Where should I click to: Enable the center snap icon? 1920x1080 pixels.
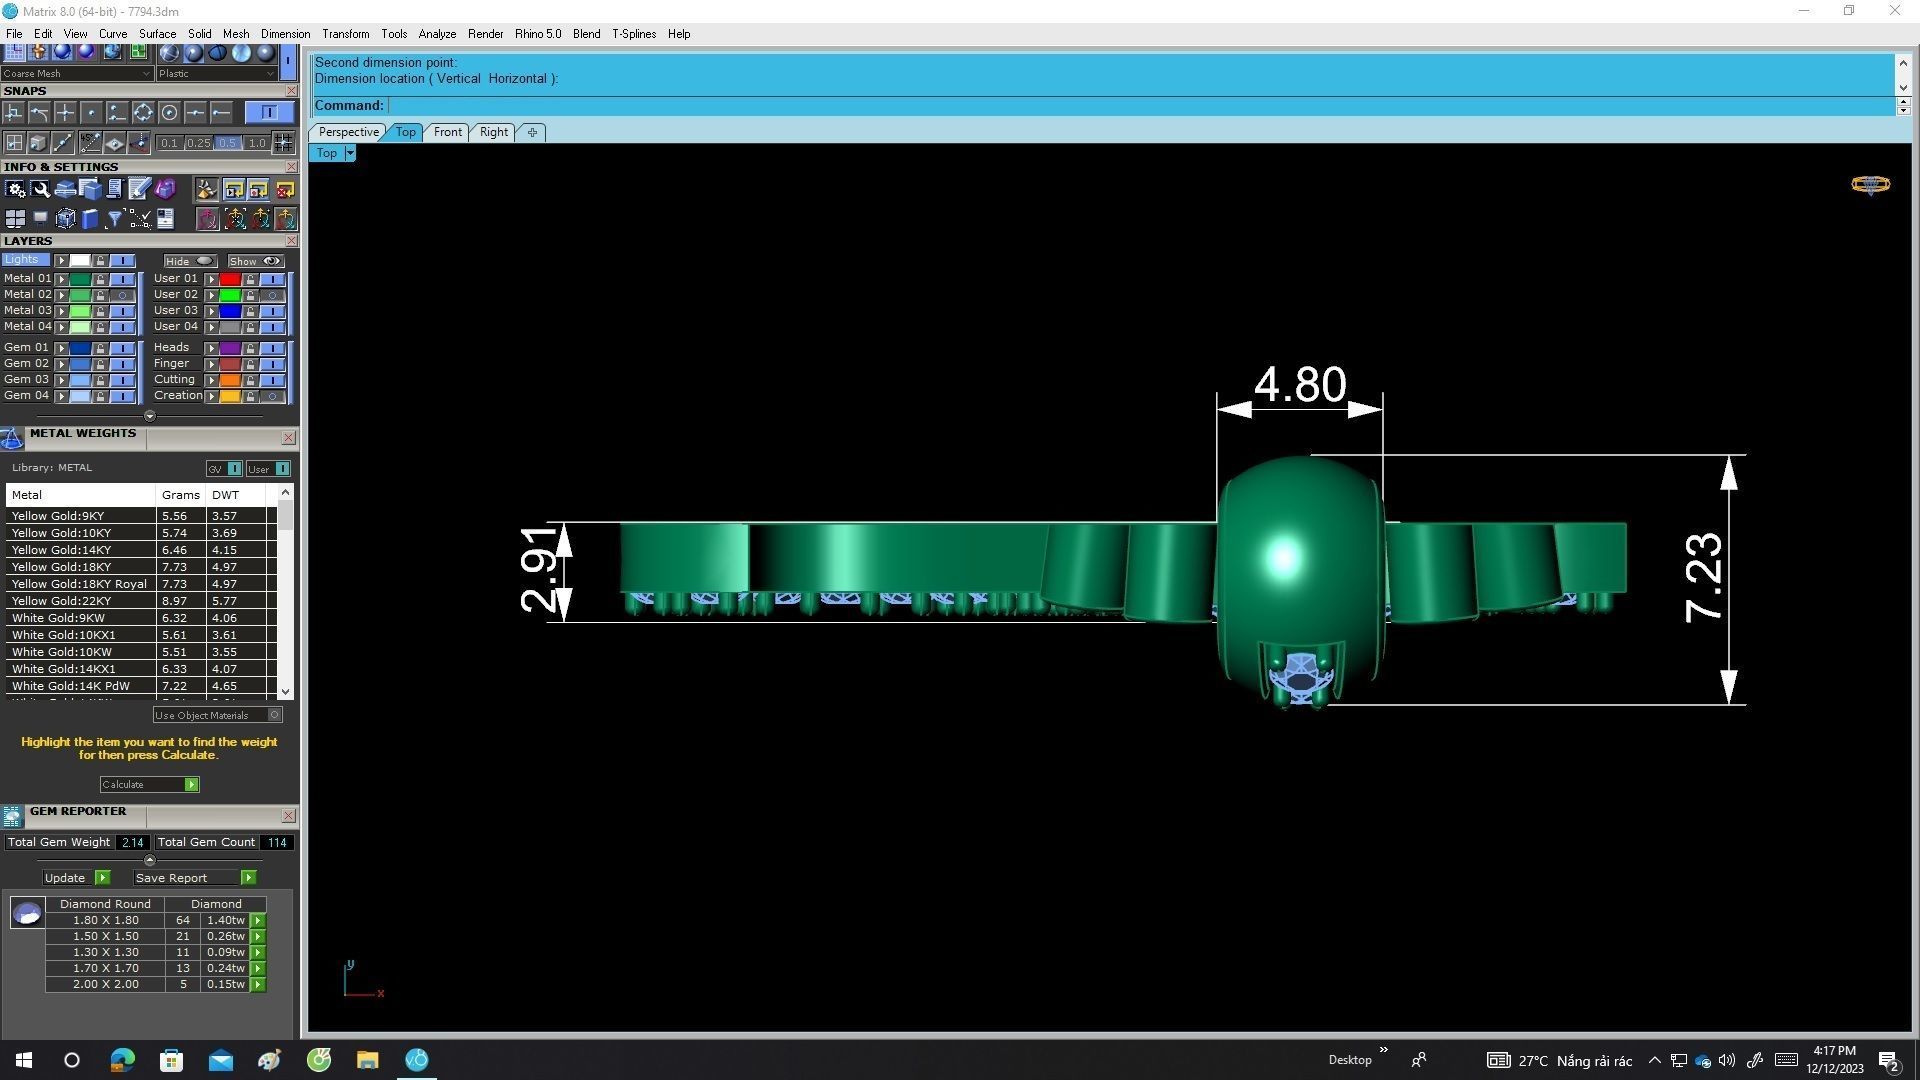169,113
